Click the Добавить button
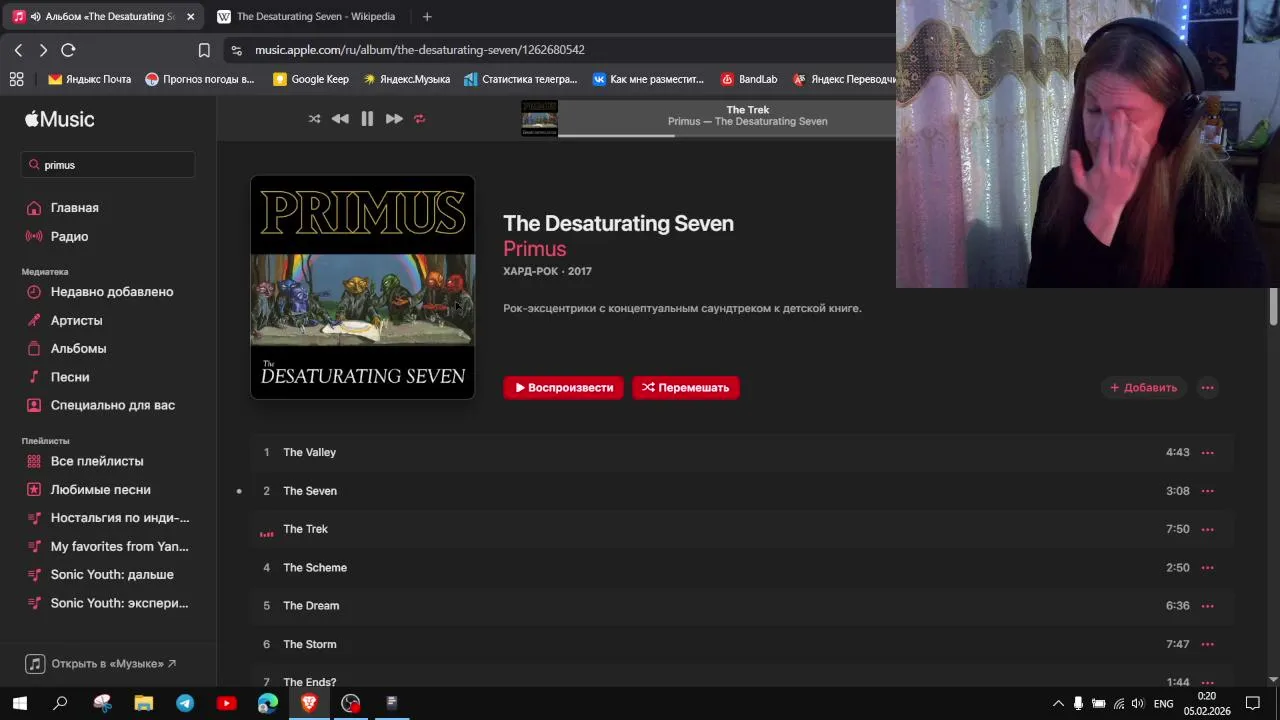This screenshot has height=720, width=1280. pyautogui.click(x=1143, y=388)
